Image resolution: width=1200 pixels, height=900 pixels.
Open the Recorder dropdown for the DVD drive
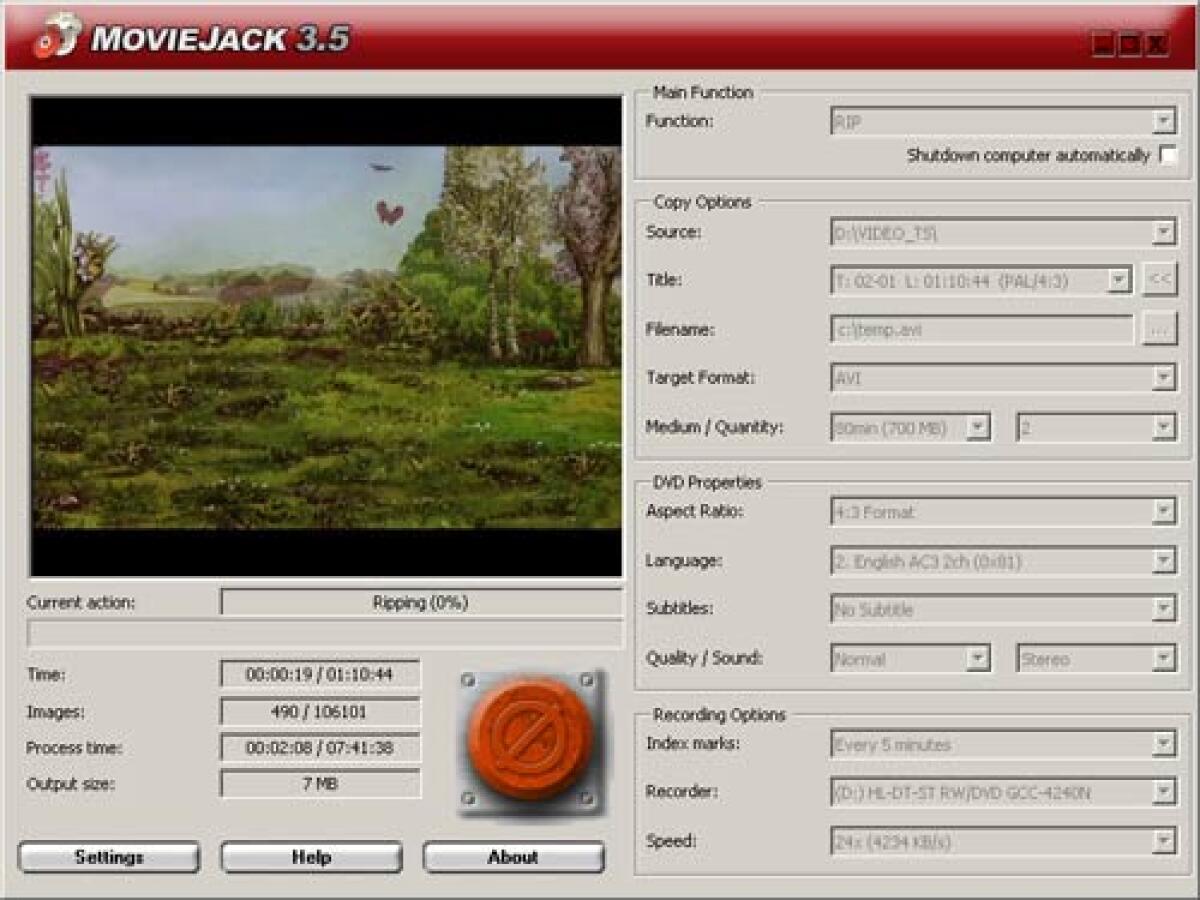pos(1165,794)
